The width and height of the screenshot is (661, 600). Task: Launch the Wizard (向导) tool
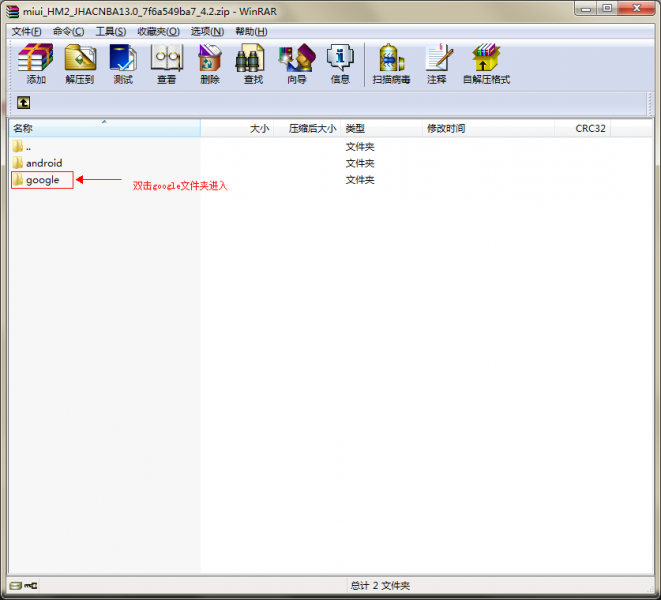point(297,64)
